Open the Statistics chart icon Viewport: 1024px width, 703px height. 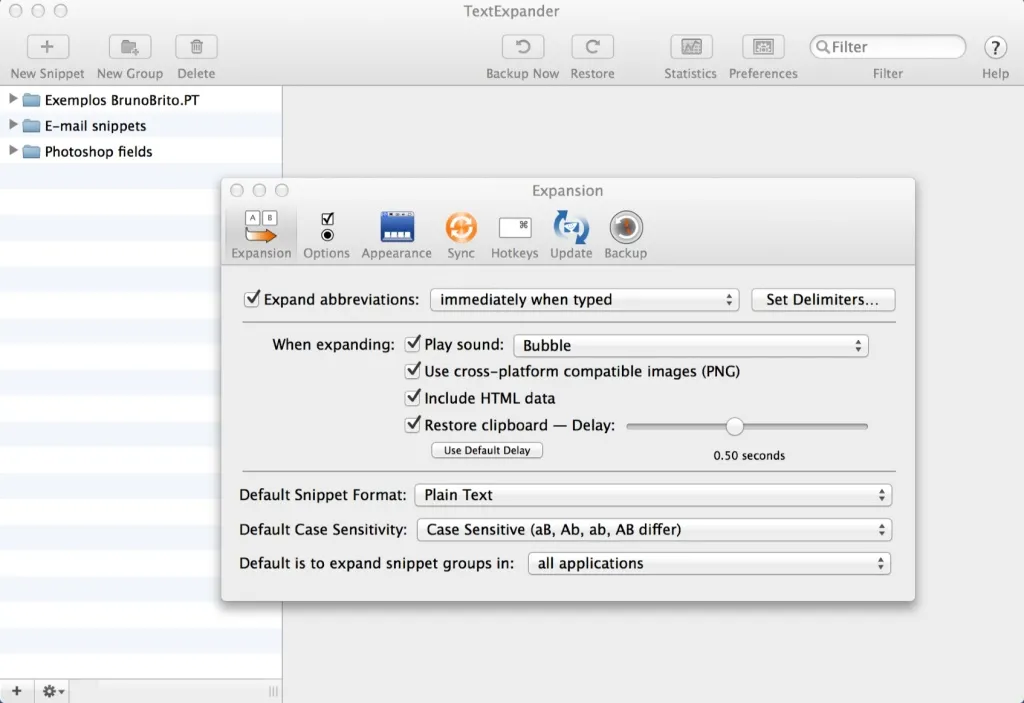coord(691,47)
